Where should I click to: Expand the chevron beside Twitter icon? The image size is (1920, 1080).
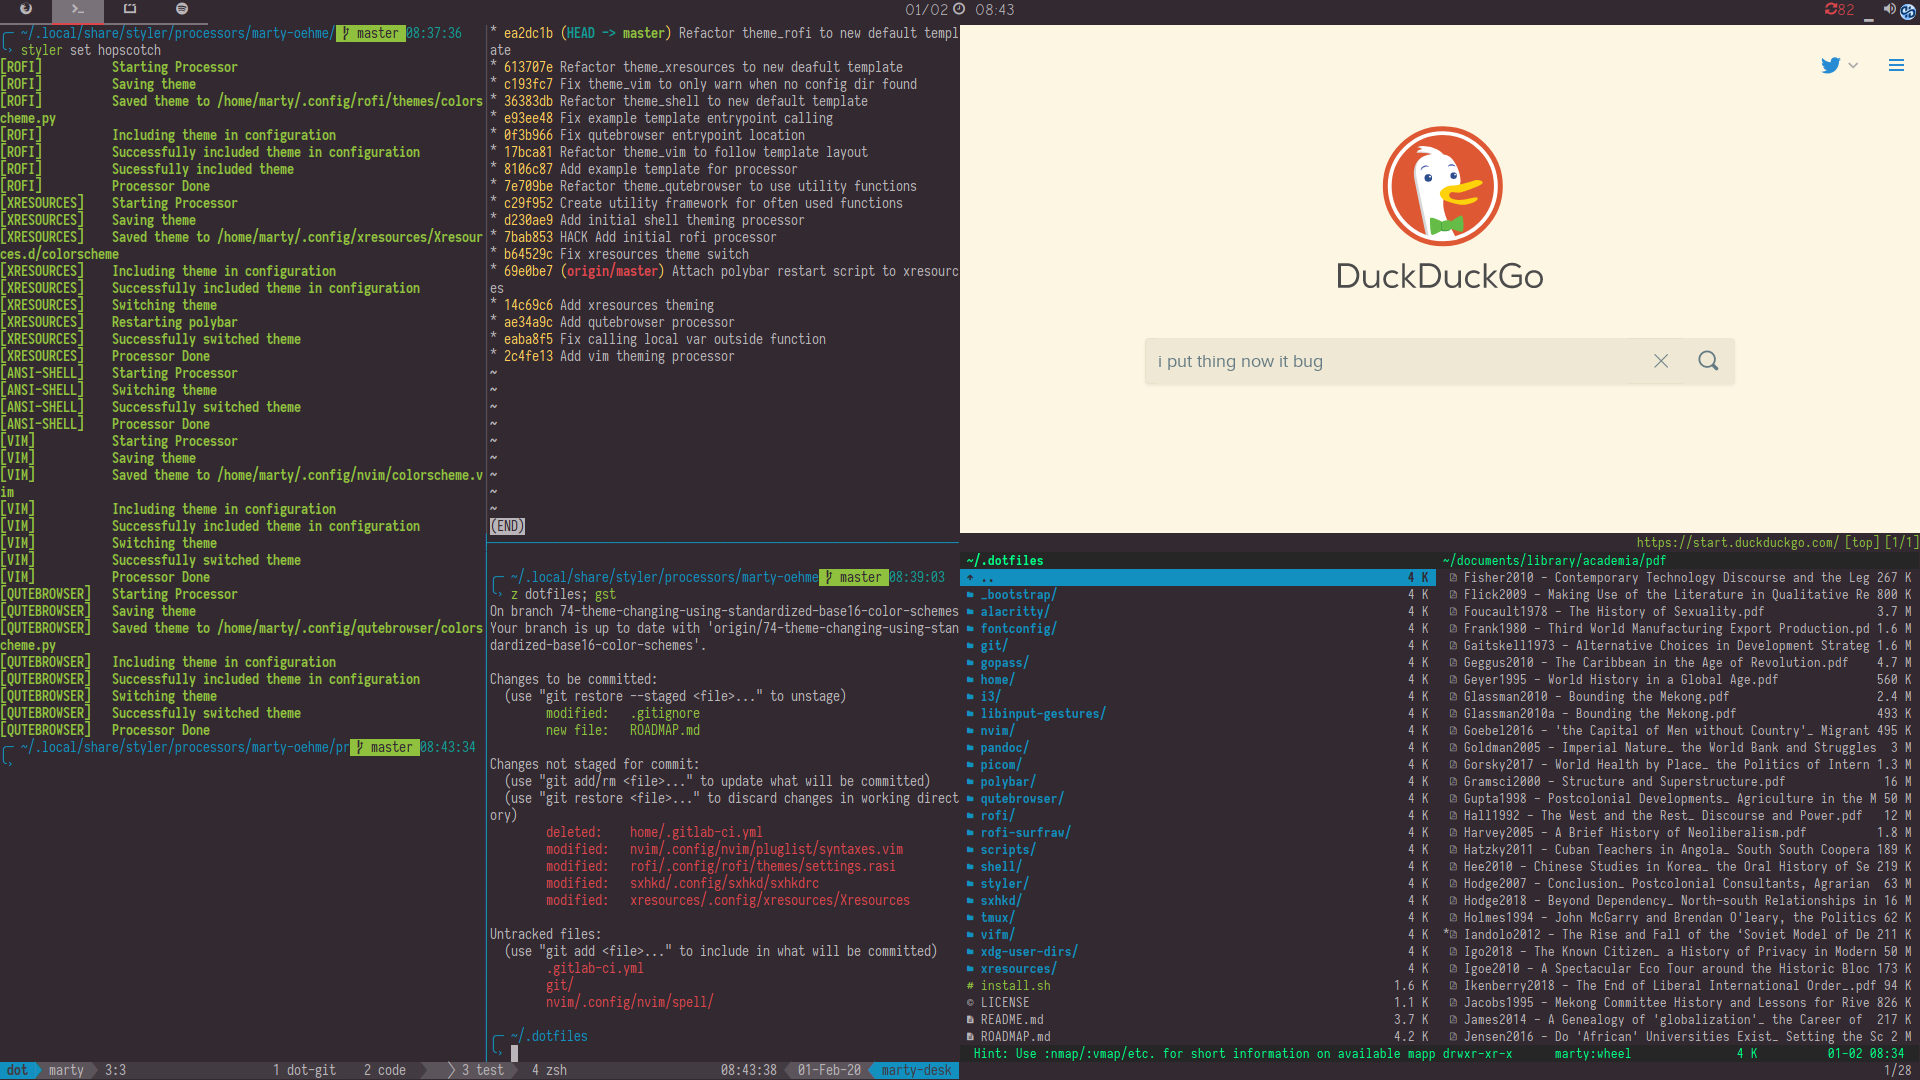[x=1853, y=65]
